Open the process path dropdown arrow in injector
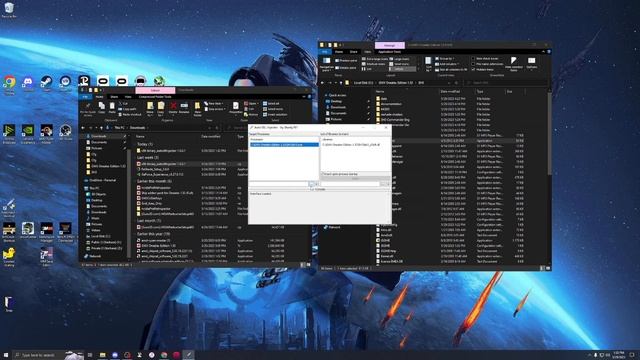This screenshot has height=360, width=640. click(x=317, y=184)
